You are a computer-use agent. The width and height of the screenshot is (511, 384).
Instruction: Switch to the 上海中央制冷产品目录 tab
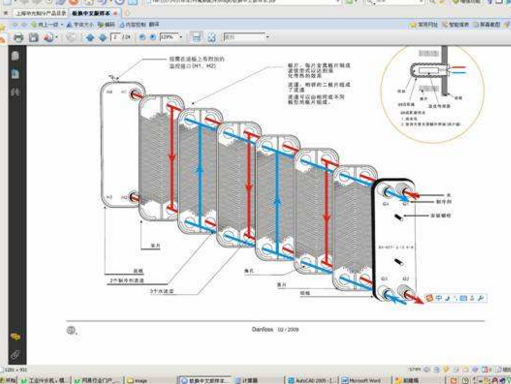tap(41, 14)
